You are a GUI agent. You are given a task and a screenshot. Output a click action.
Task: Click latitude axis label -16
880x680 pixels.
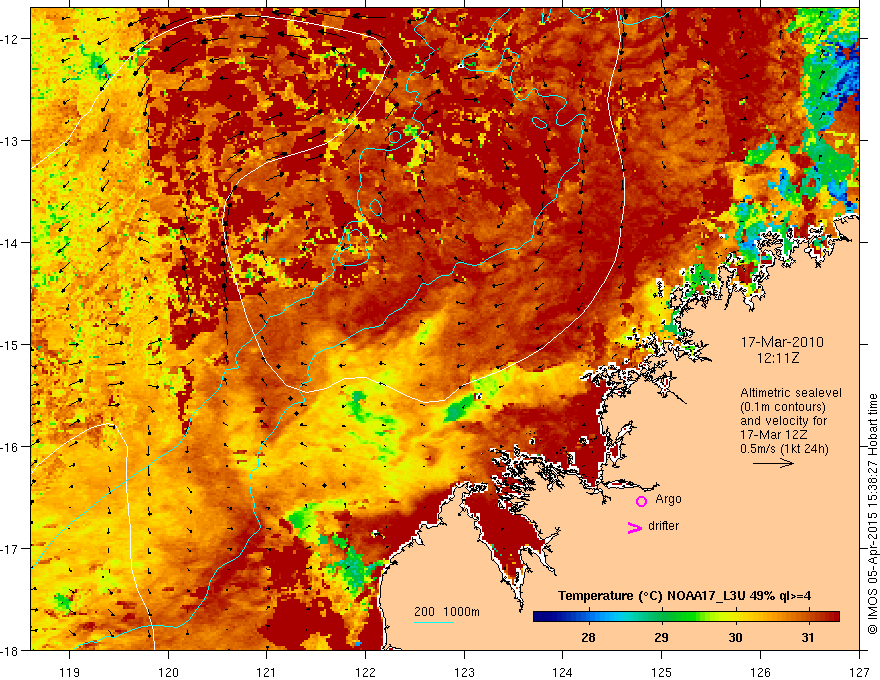(10, 447)
